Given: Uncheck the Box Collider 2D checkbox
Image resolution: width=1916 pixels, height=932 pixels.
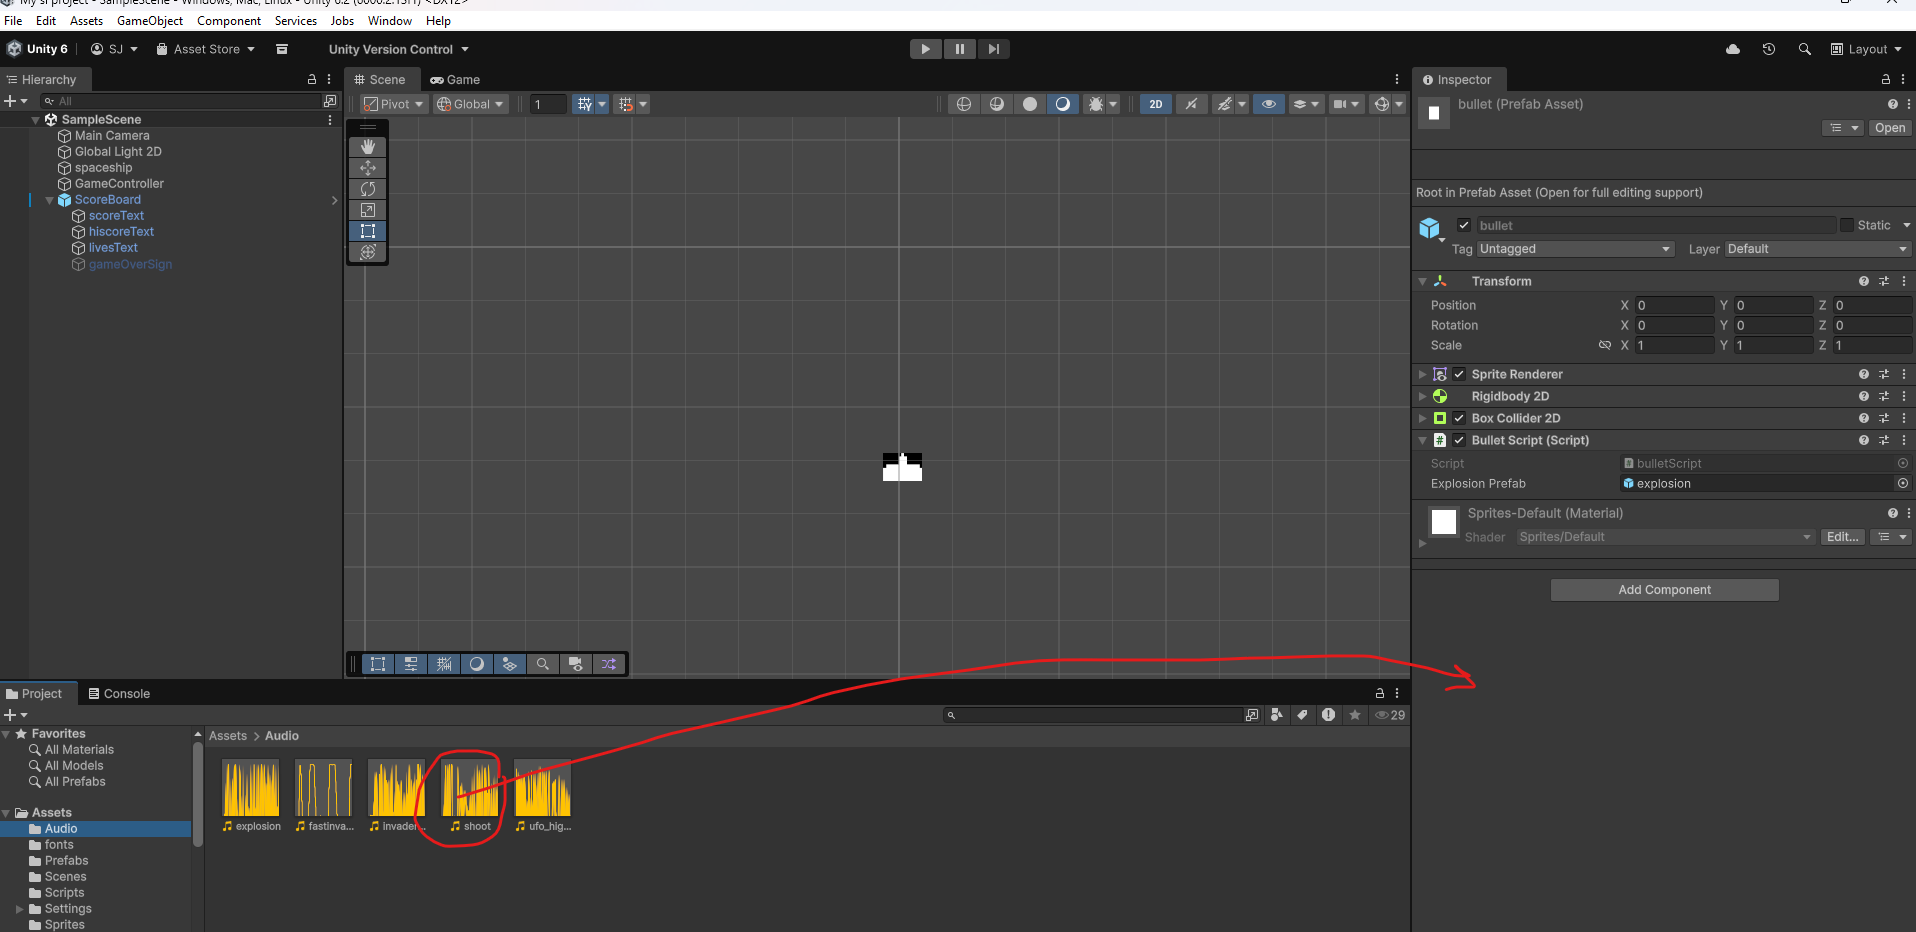Looking at the screenshot, I should tap(1459, 418).
